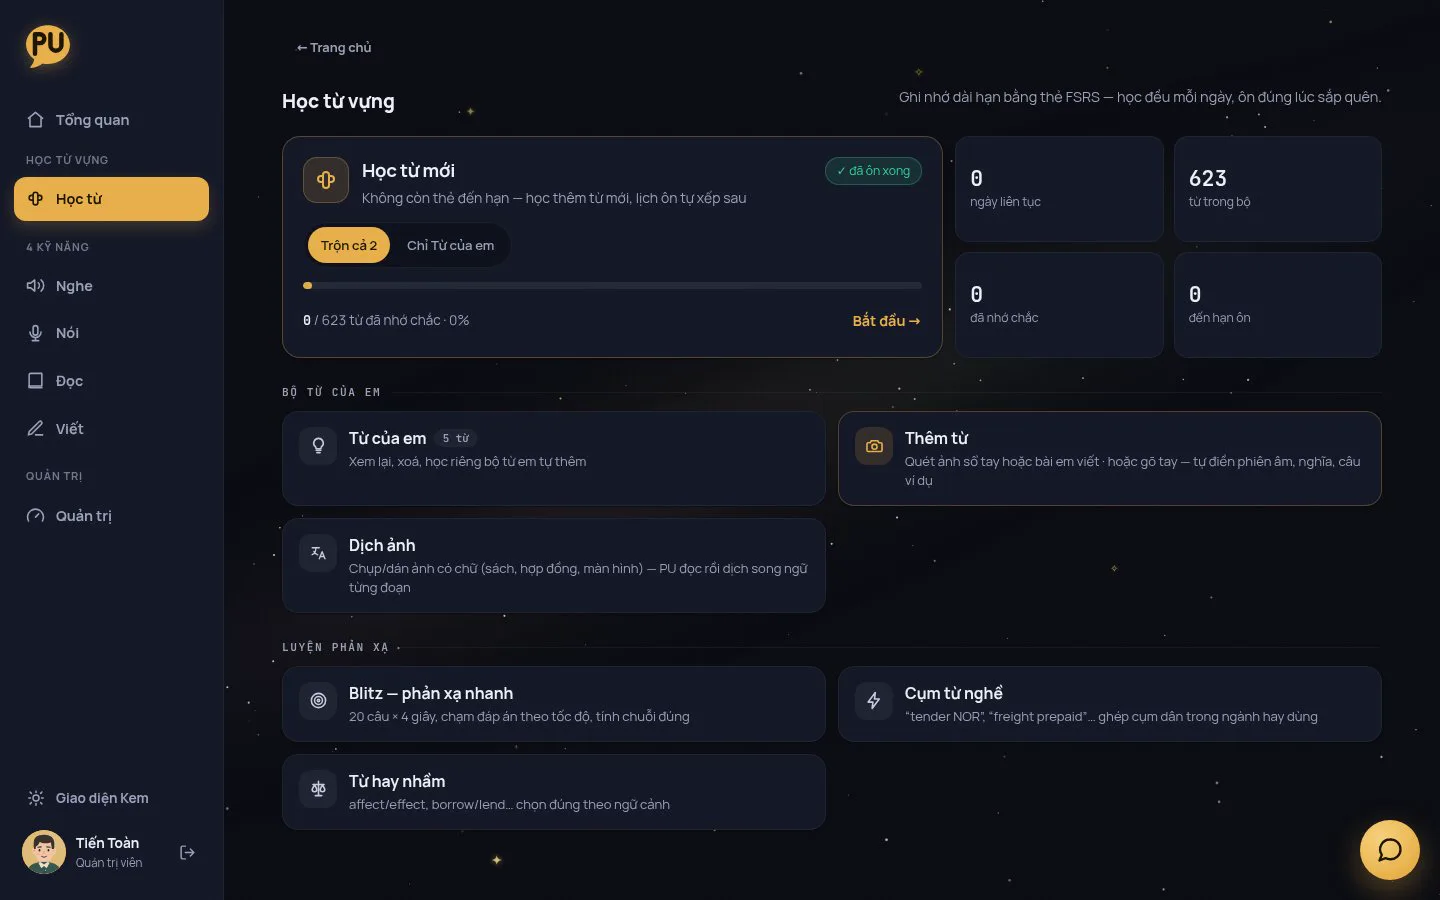Viewport: 1440px width, 900px height.
Task: Select the Trộn cả 2 mode
Action: tap(349, 245)
